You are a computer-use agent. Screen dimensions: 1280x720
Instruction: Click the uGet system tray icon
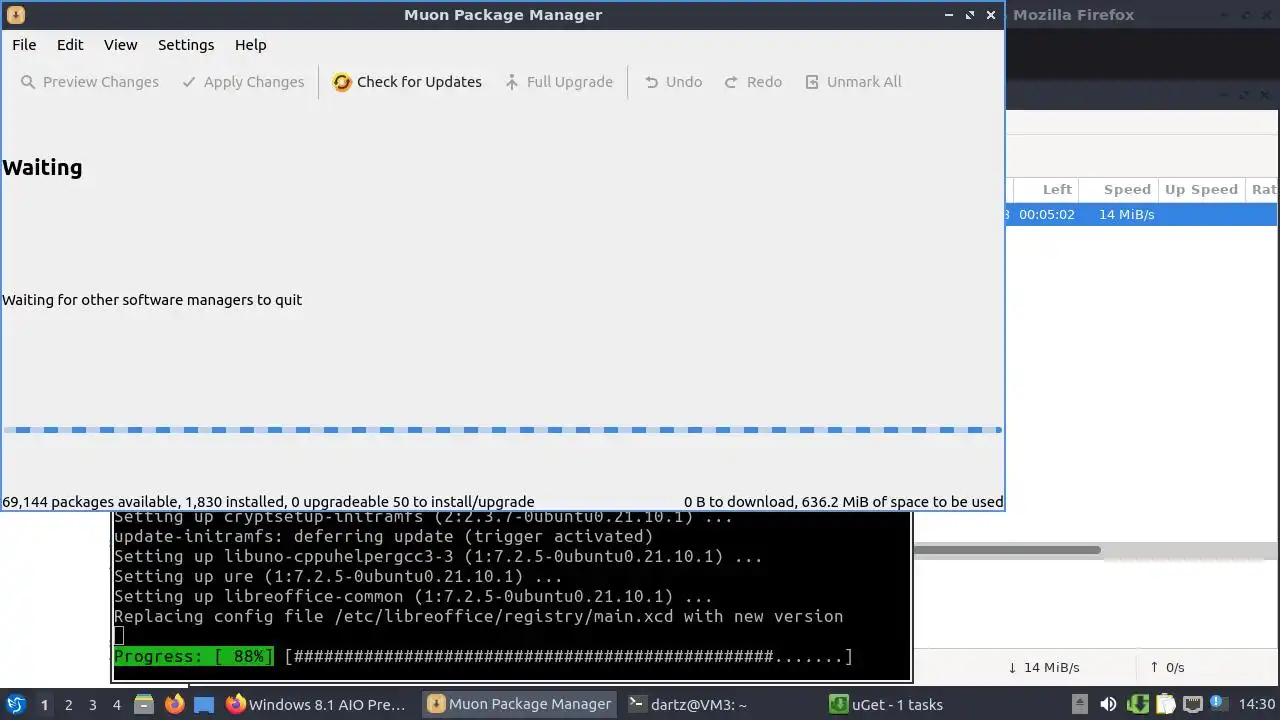tap(1137, 704)
